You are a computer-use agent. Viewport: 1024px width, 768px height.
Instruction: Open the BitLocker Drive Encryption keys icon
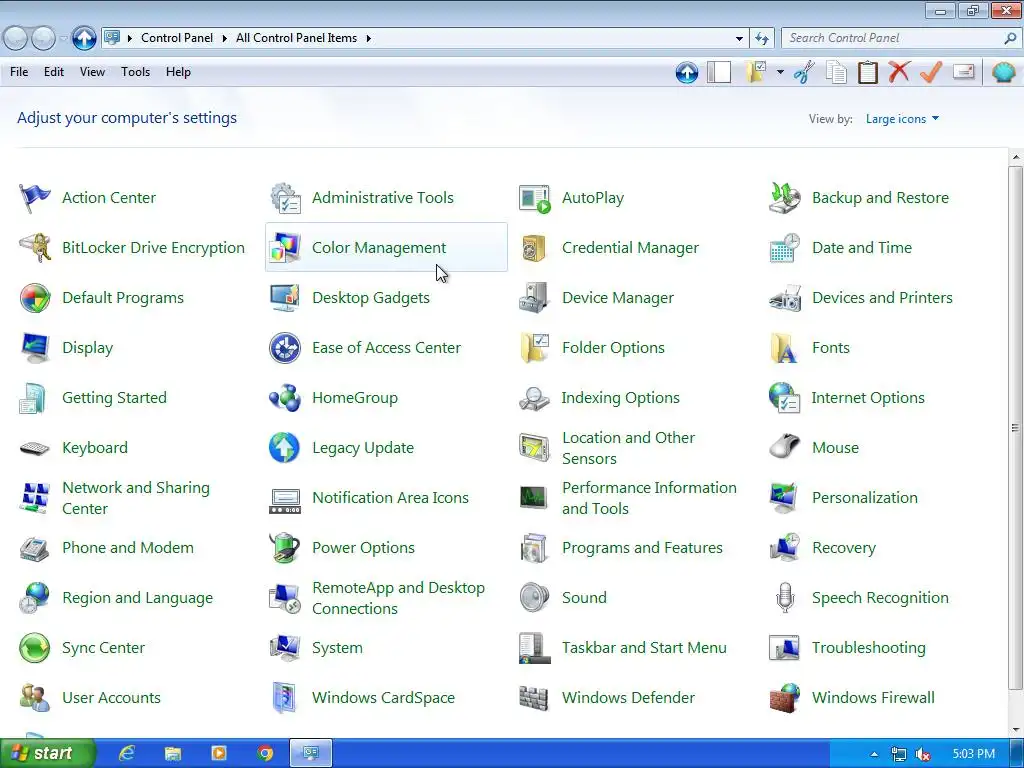(x=35, y=248)
